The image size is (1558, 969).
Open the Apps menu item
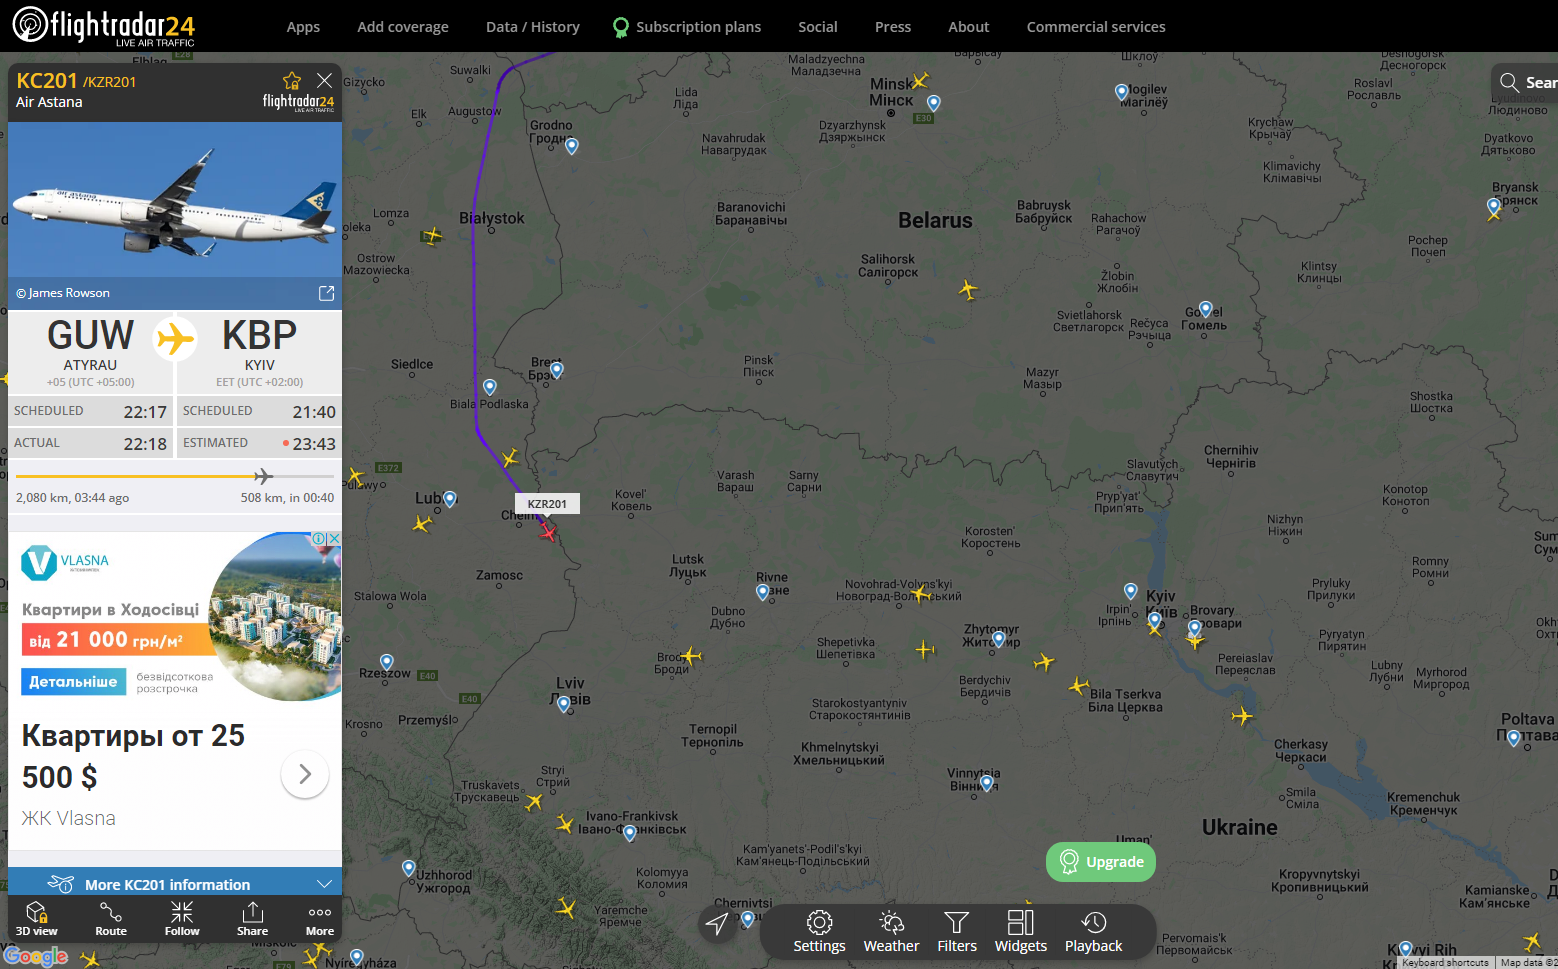(x=303, y=27)
